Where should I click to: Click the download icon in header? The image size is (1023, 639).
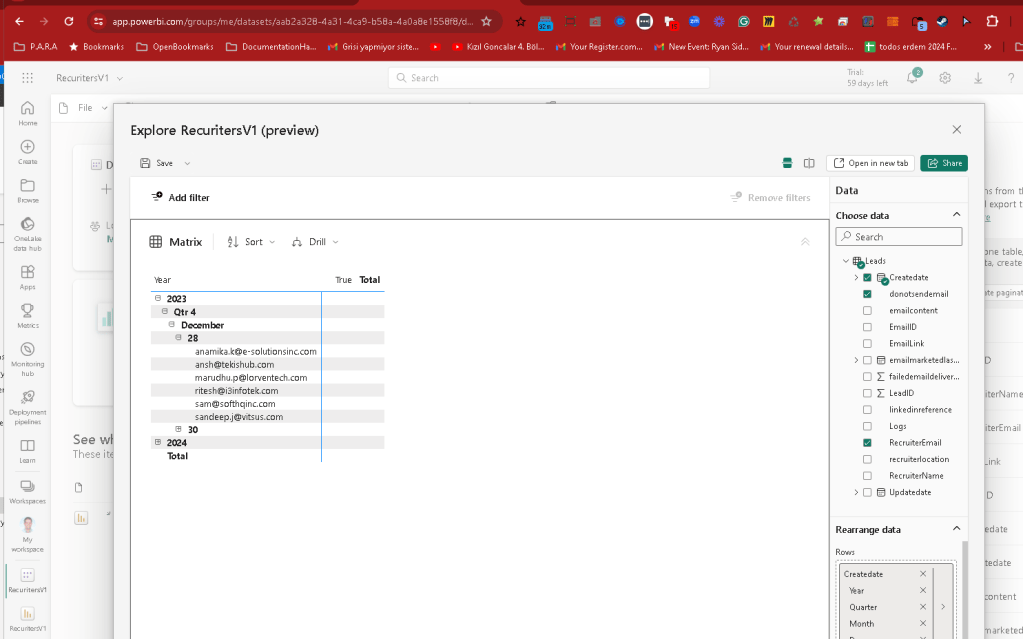(978, 78)
